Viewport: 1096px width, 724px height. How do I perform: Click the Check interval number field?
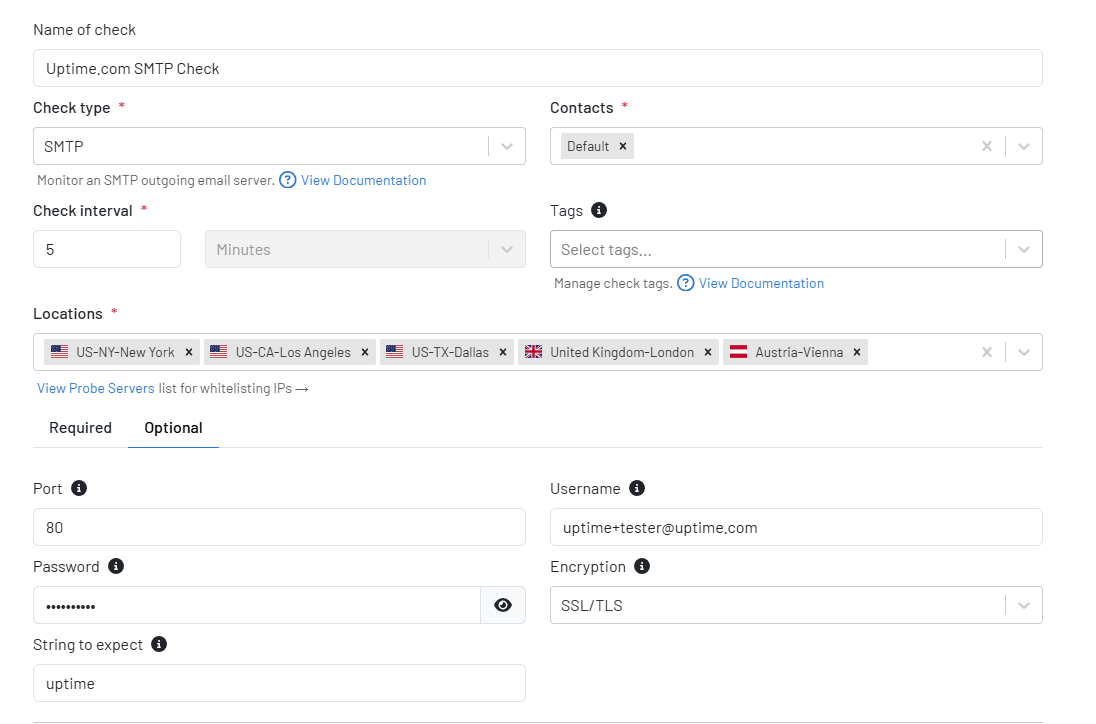[x=107, y=249]
